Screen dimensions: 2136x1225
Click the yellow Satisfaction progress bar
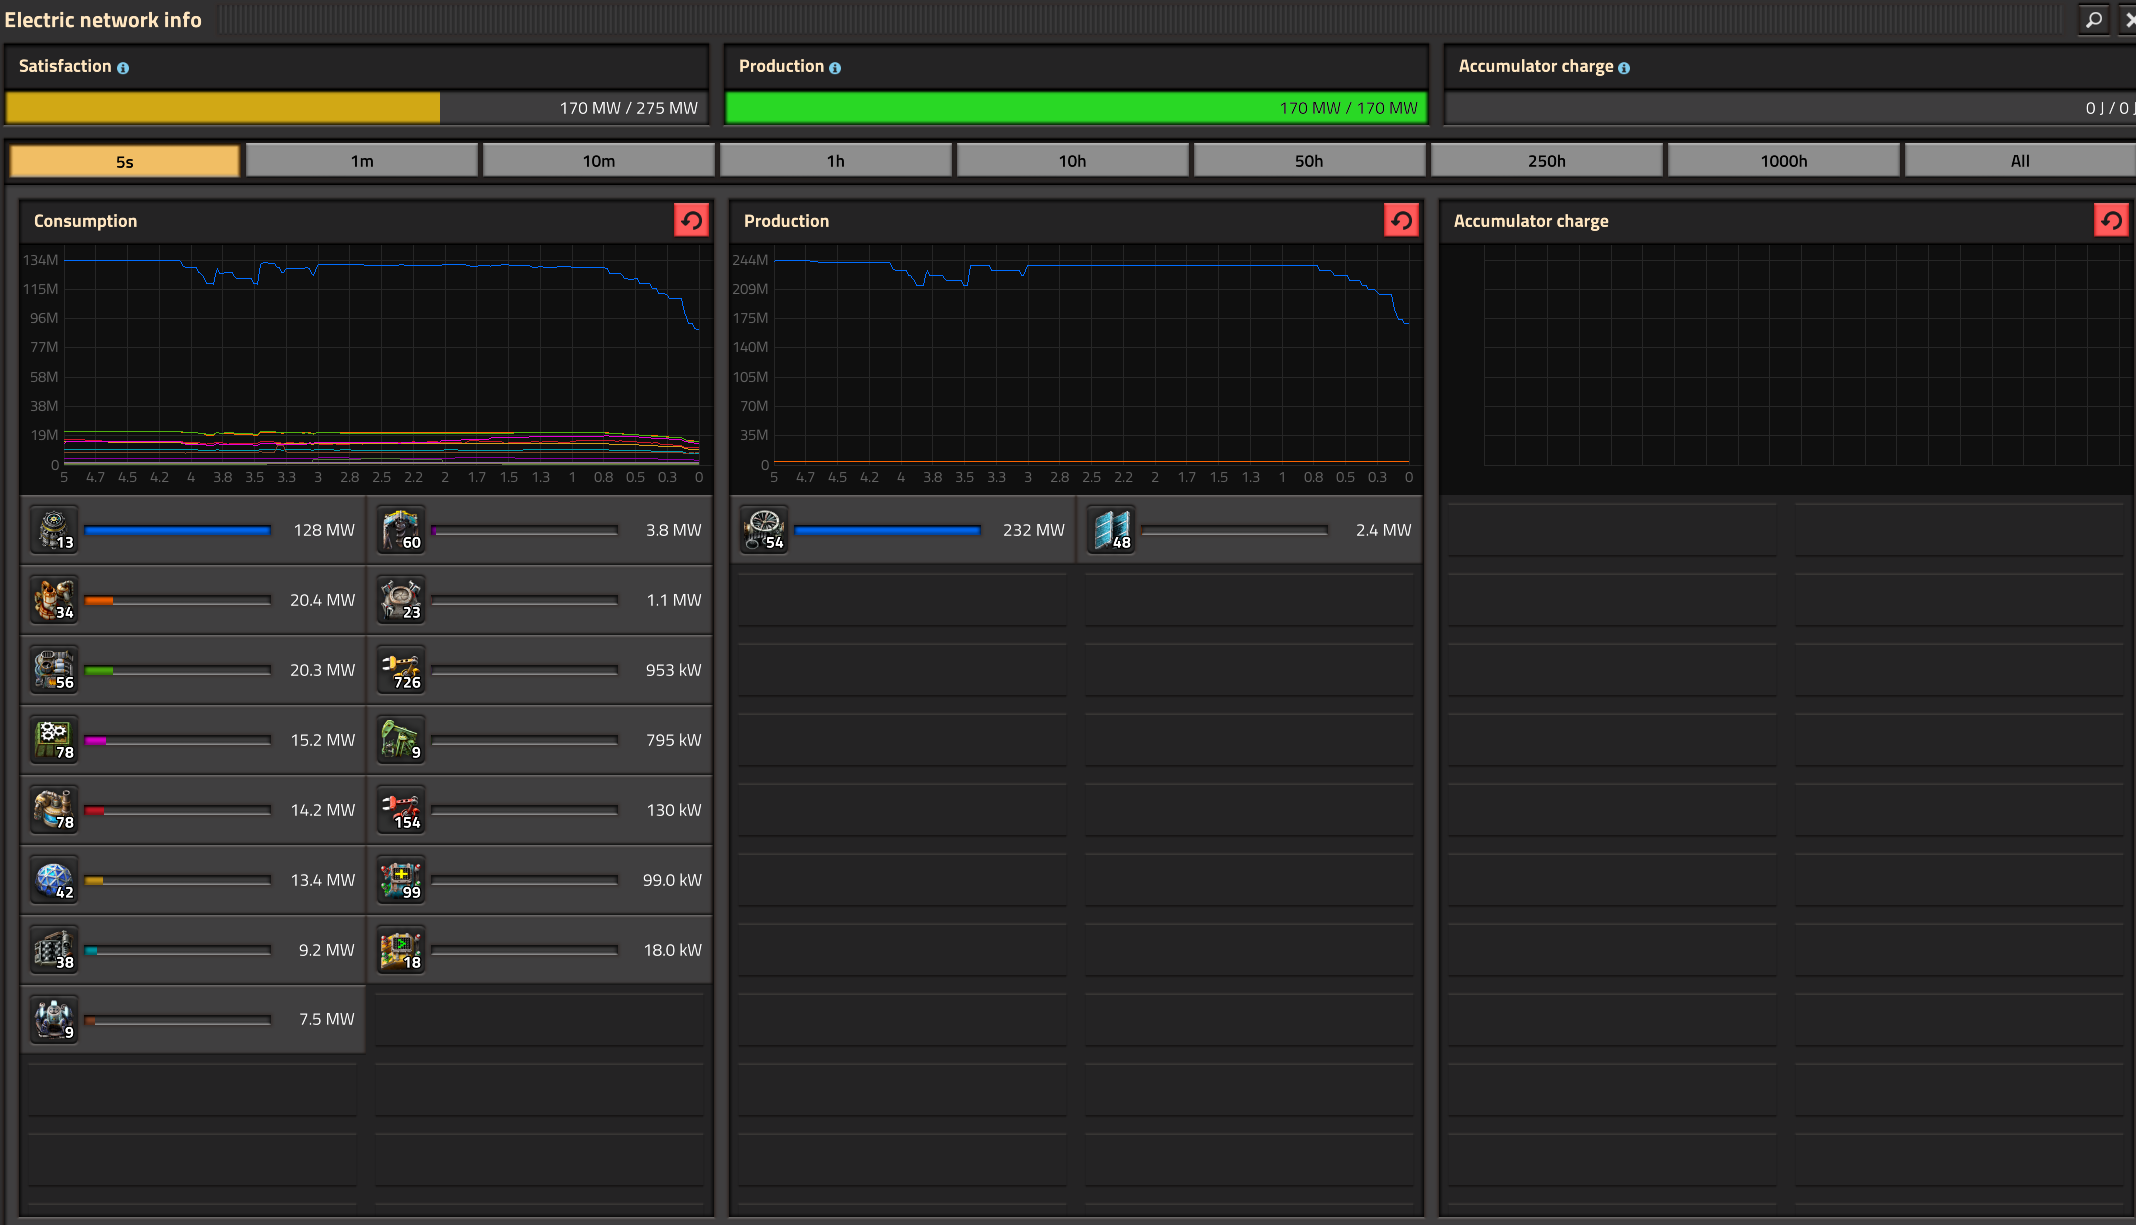[222, 108]
